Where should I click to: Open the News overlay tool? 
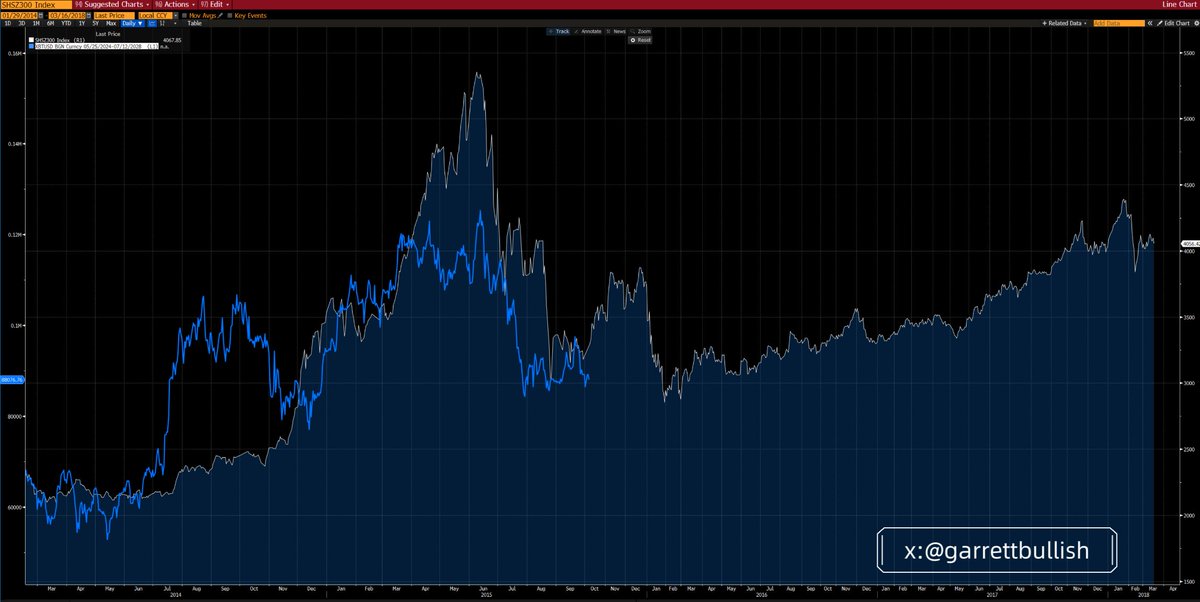coord(617,31)
